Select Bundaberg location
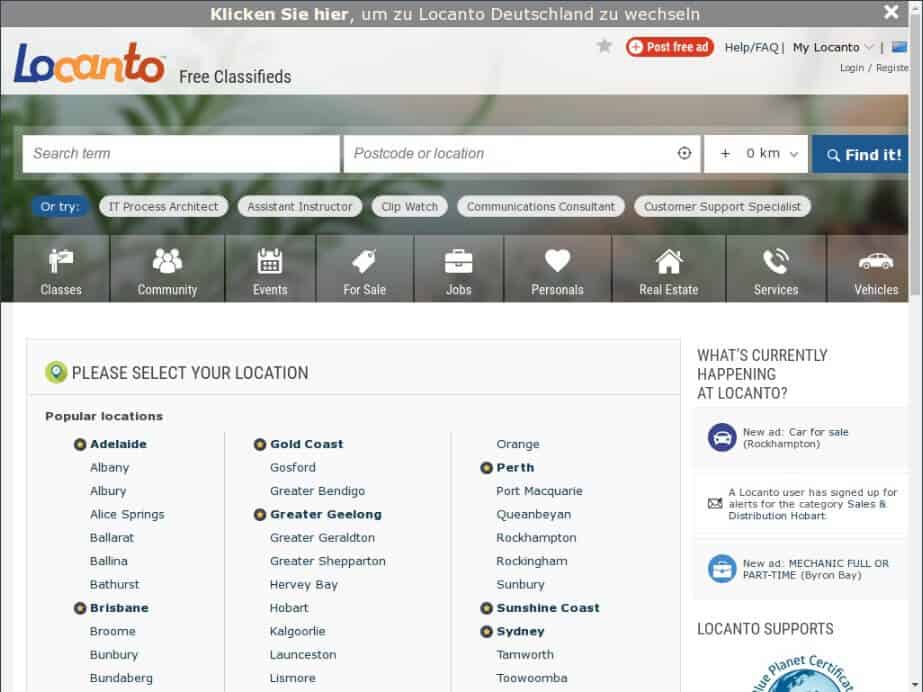 (121, 678)
